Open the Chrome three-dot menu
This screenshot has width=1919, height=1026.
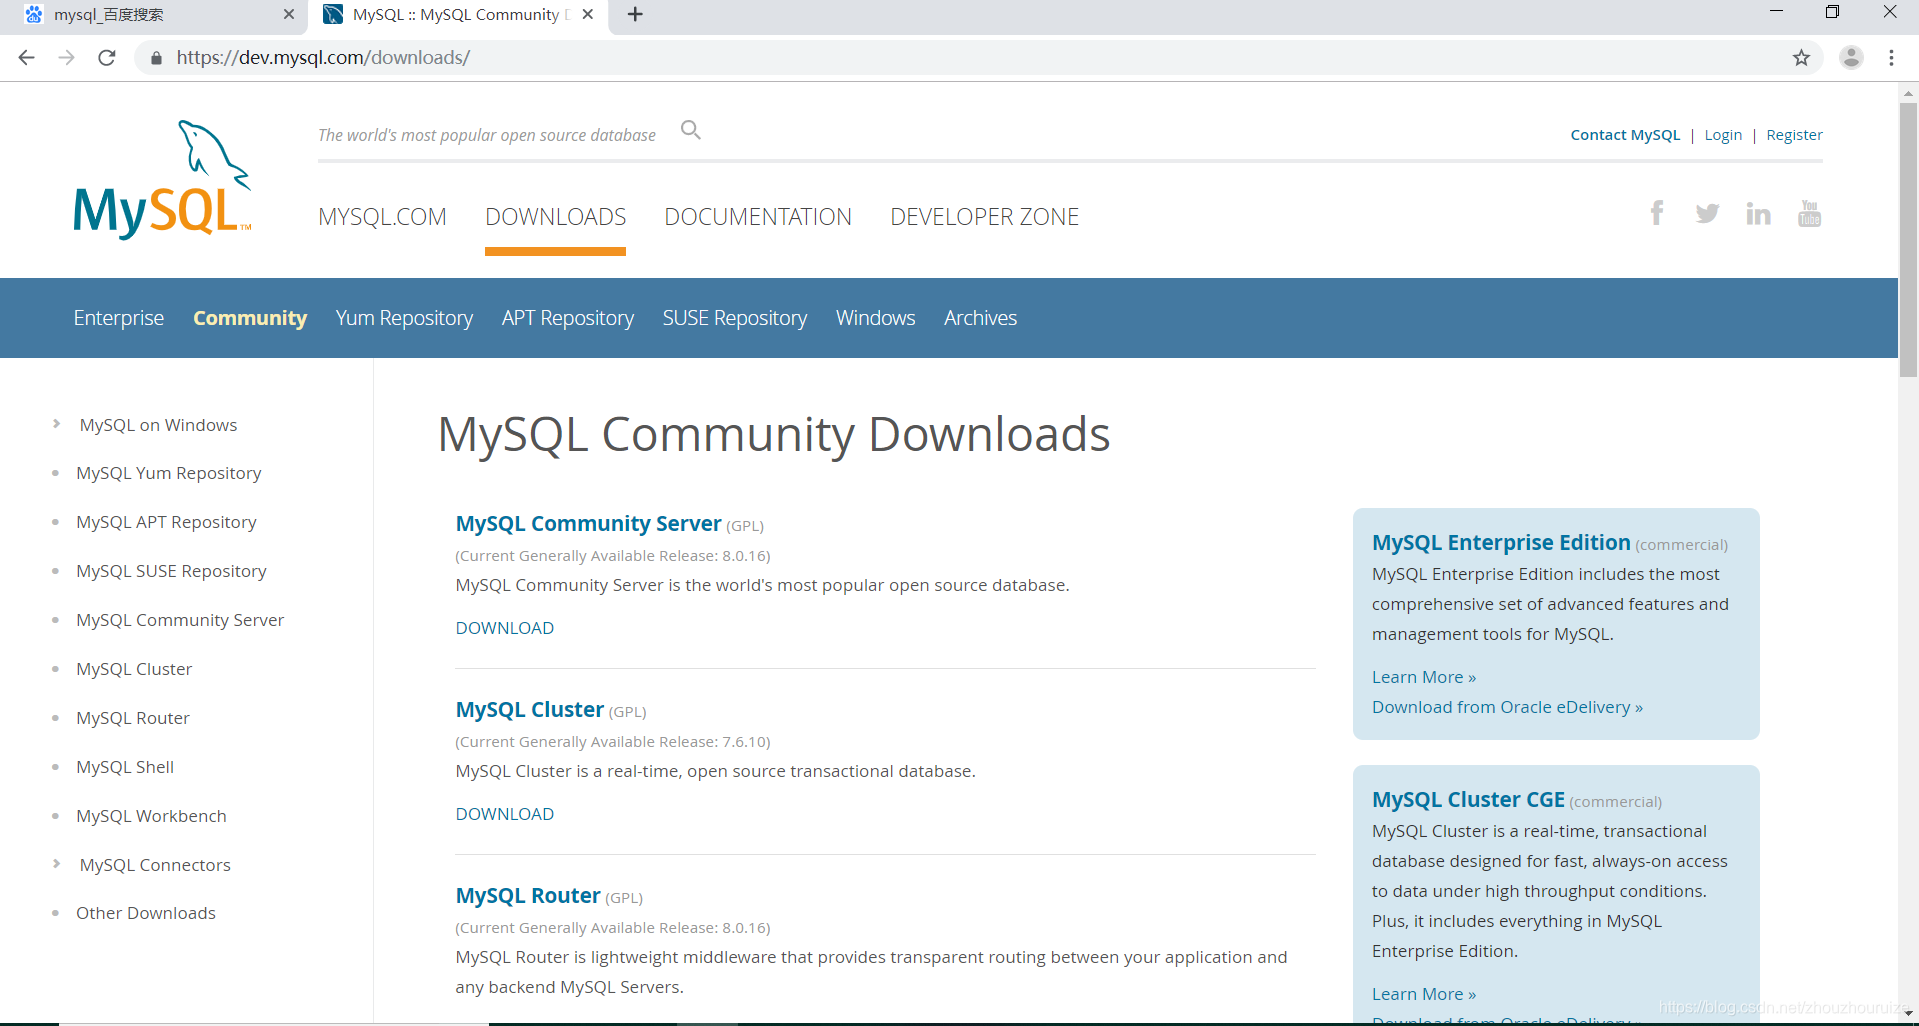click(x=1891, y=58)
